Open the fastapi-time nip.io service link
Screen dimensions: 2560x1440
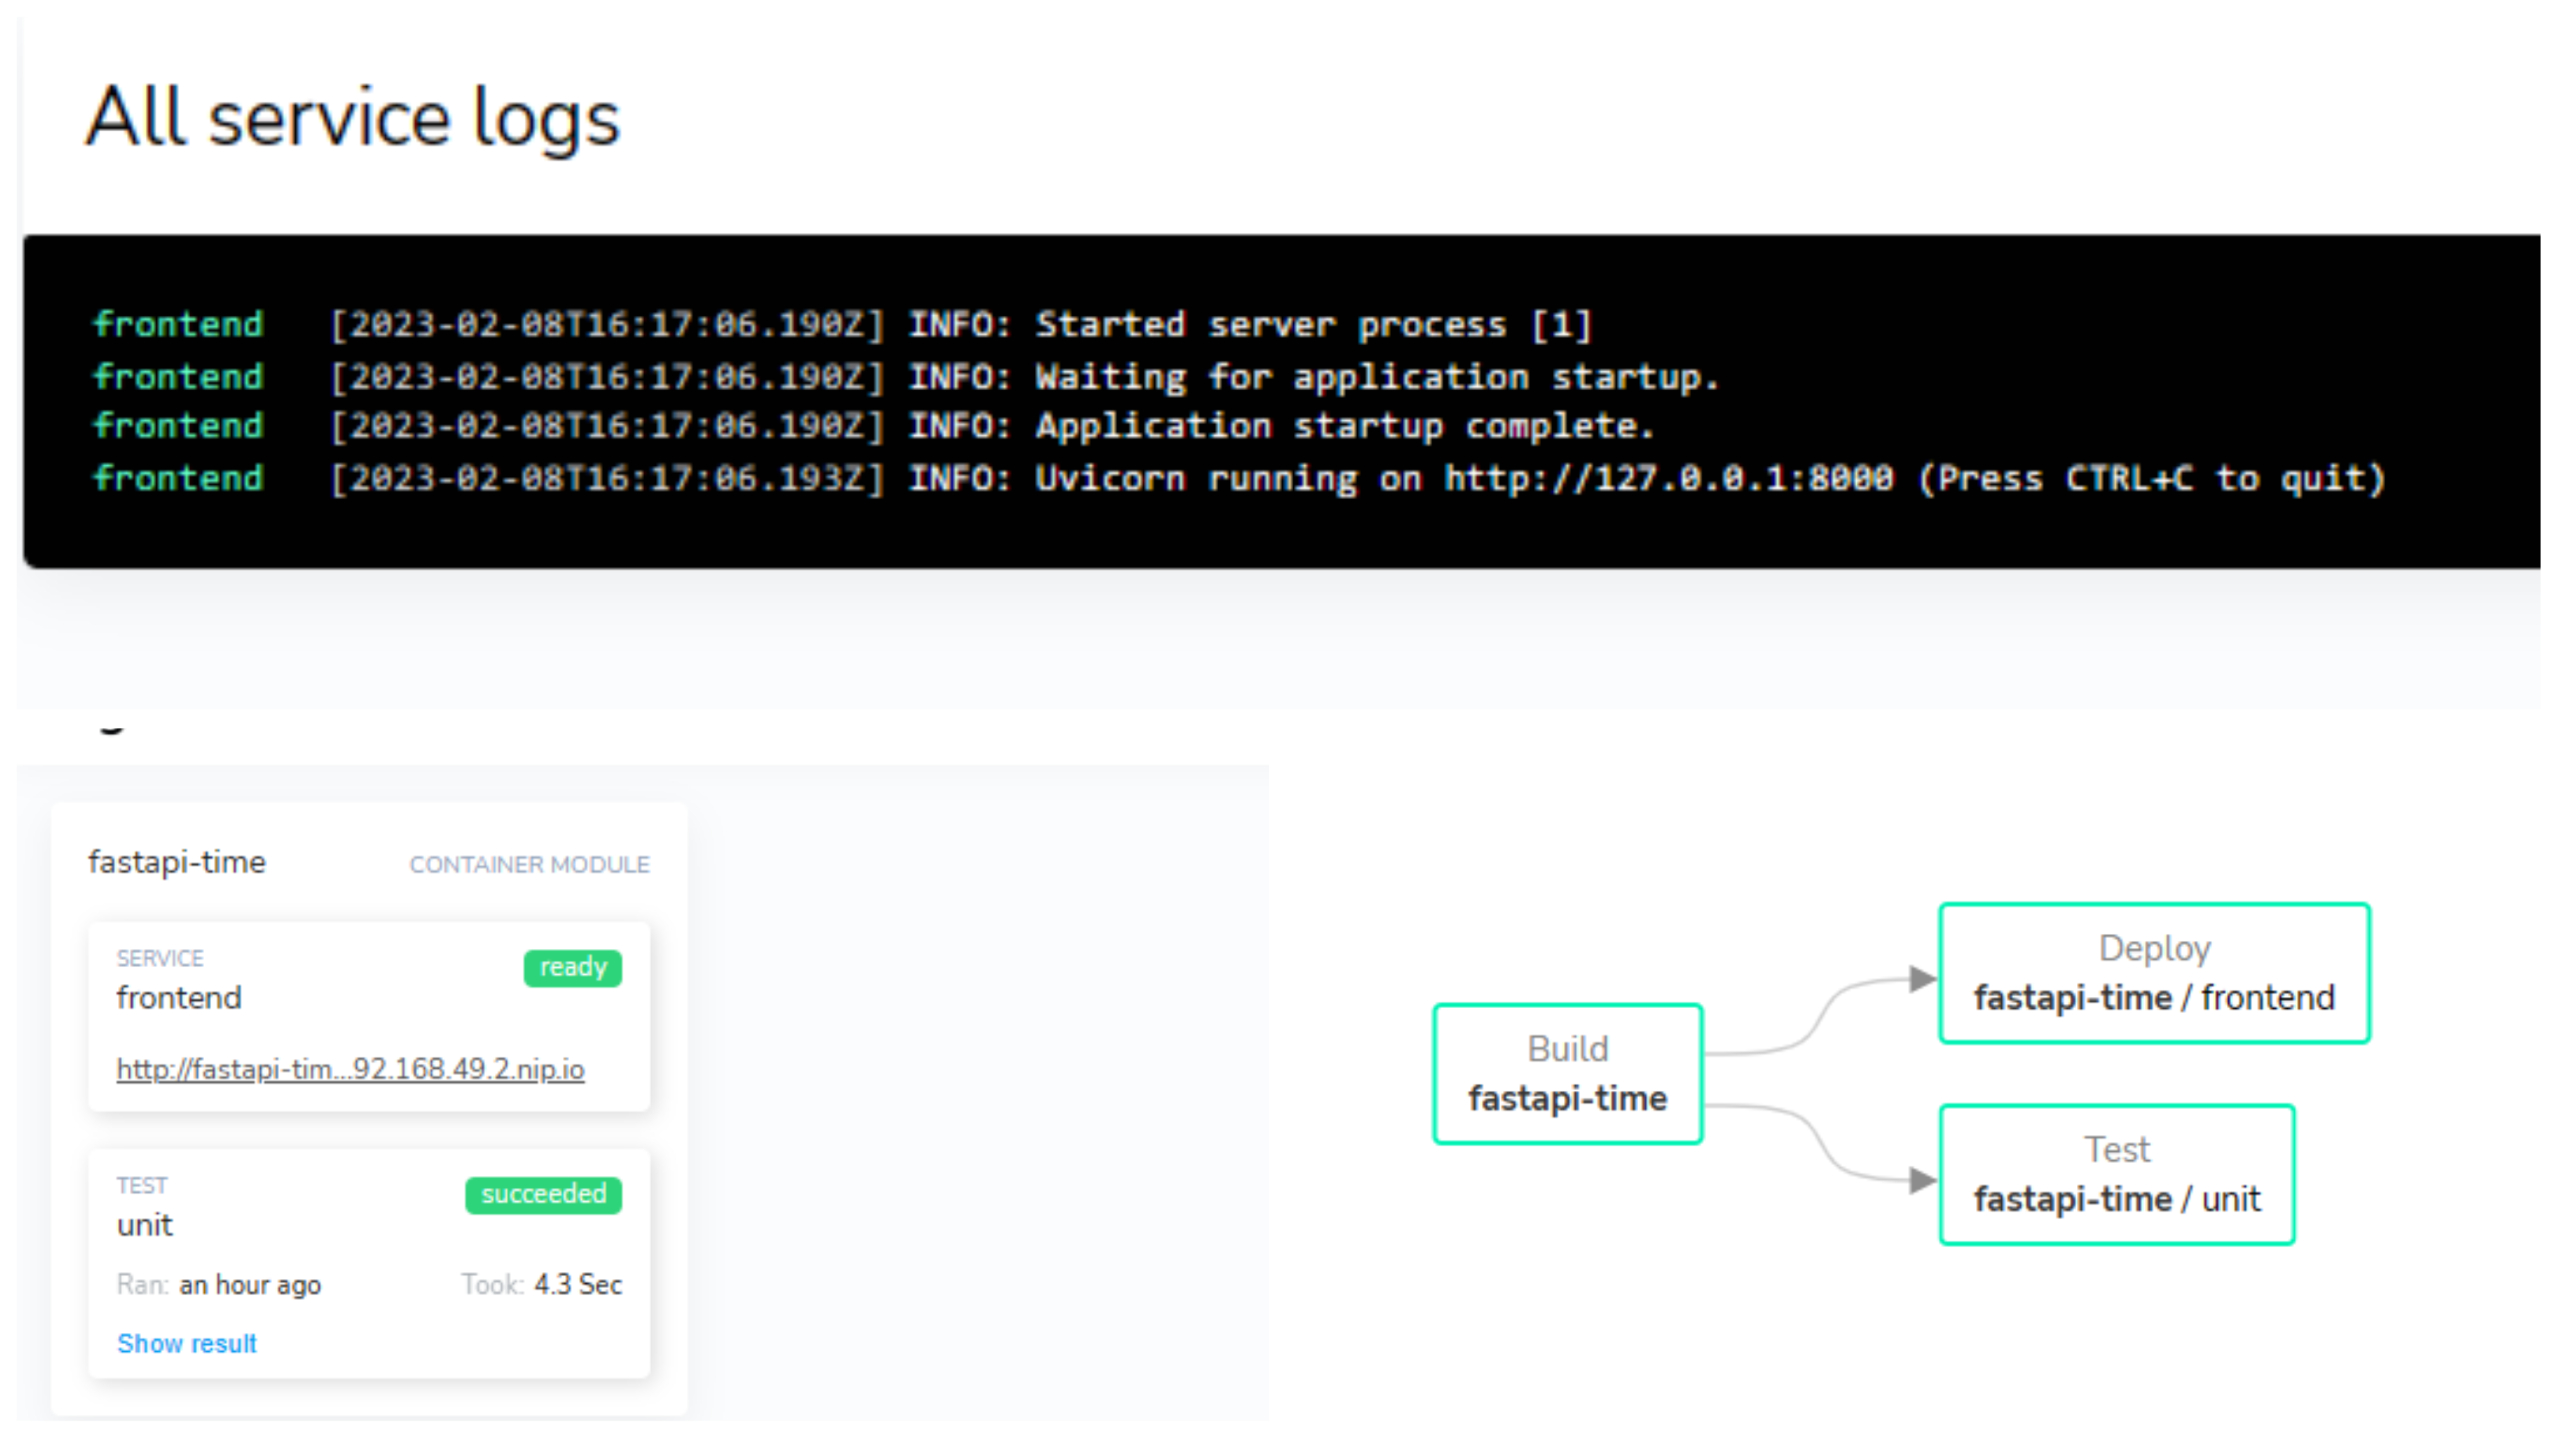(x=350, y=1069)
